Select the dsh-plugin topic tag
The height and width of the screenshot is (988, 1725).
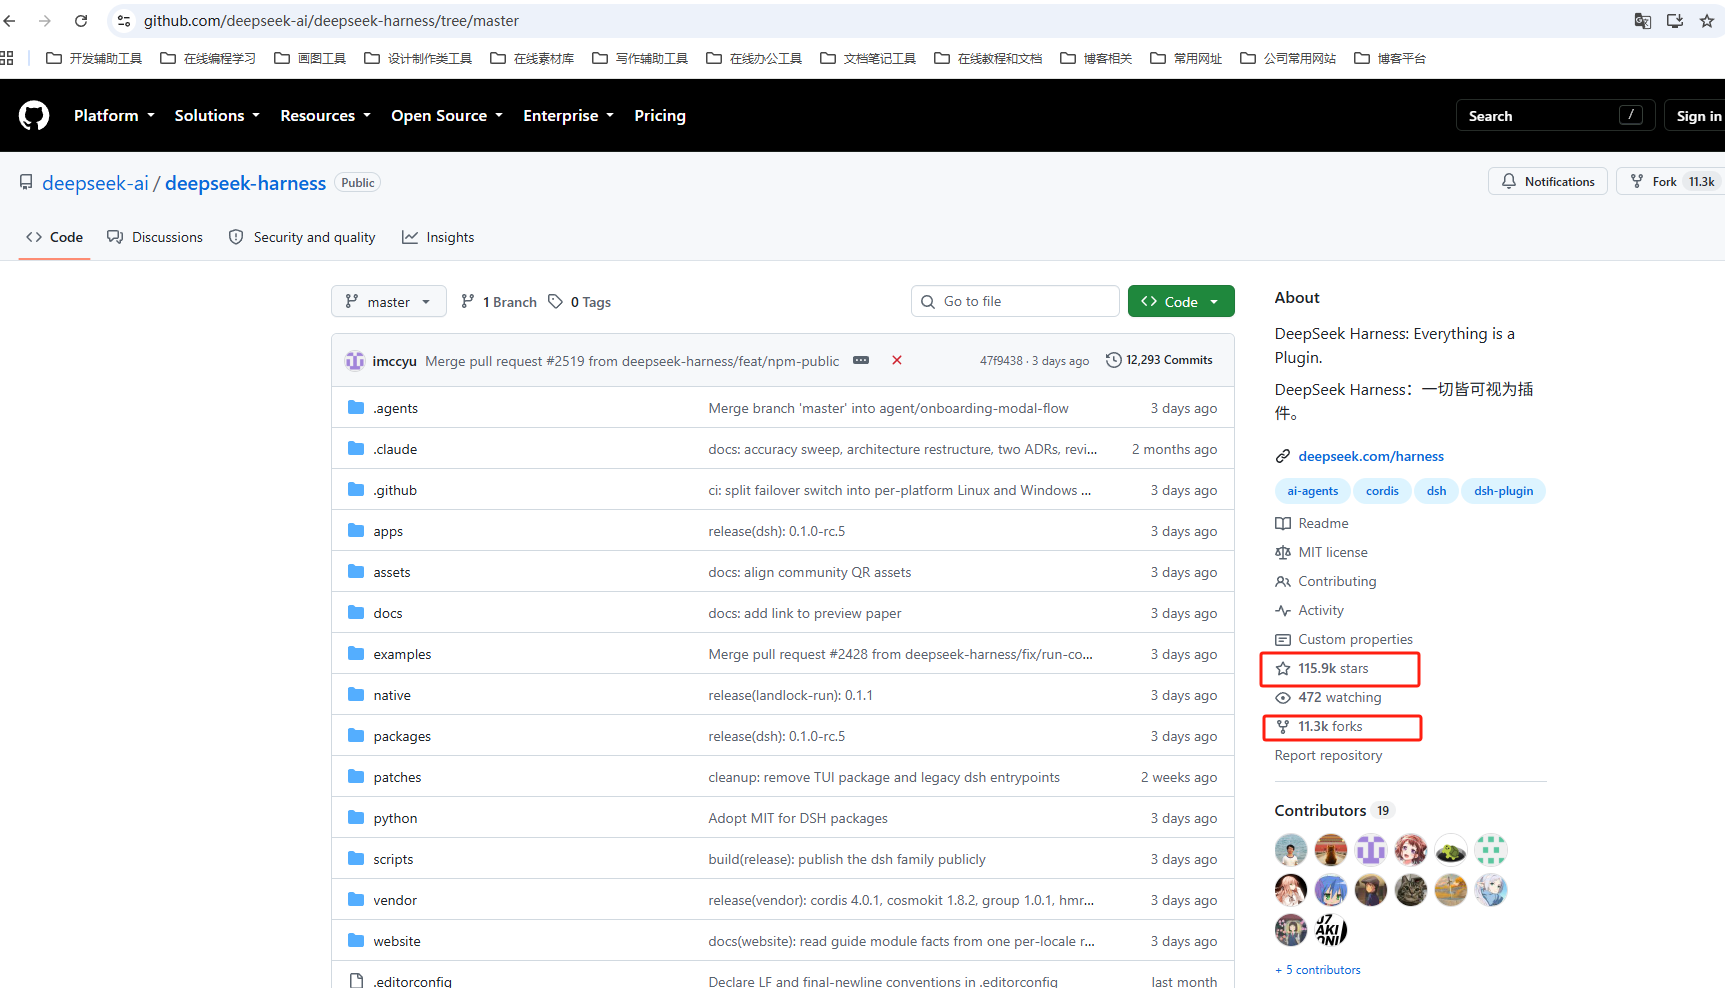click(x=1503, y=491)
